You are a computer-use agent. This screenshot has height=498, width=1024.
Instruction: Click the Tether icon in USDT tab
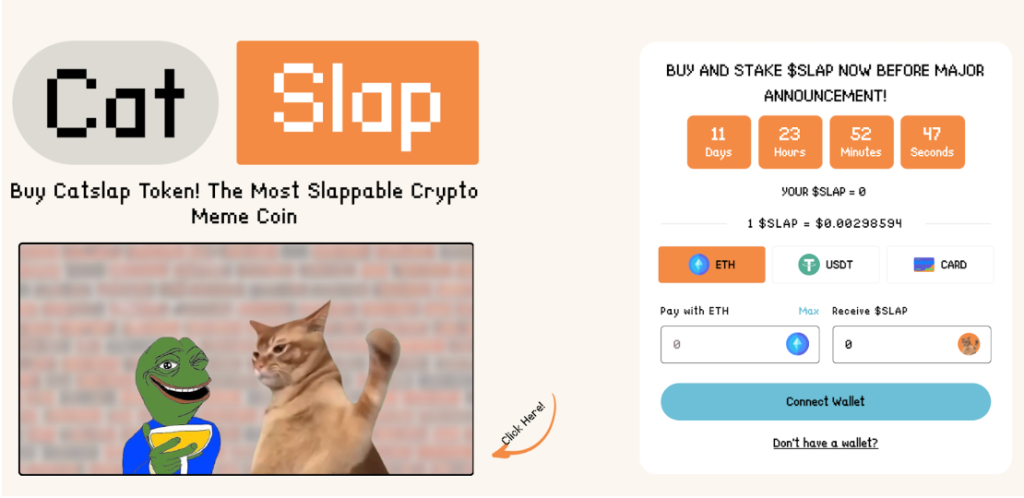point(808,264)
